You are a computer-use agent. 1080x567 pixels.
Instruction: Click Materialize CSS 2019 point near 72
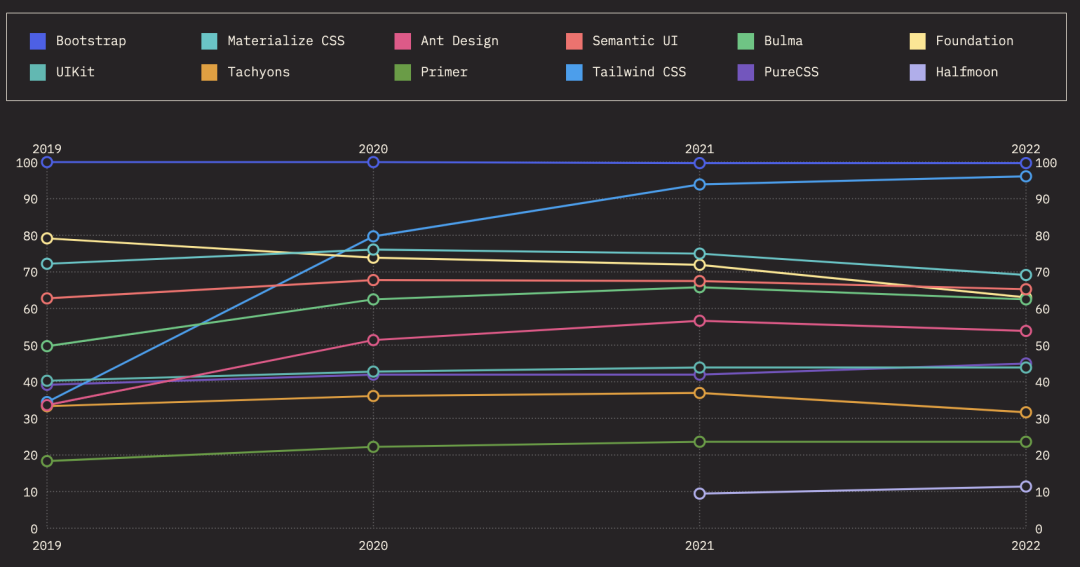[x=47, y=264]
